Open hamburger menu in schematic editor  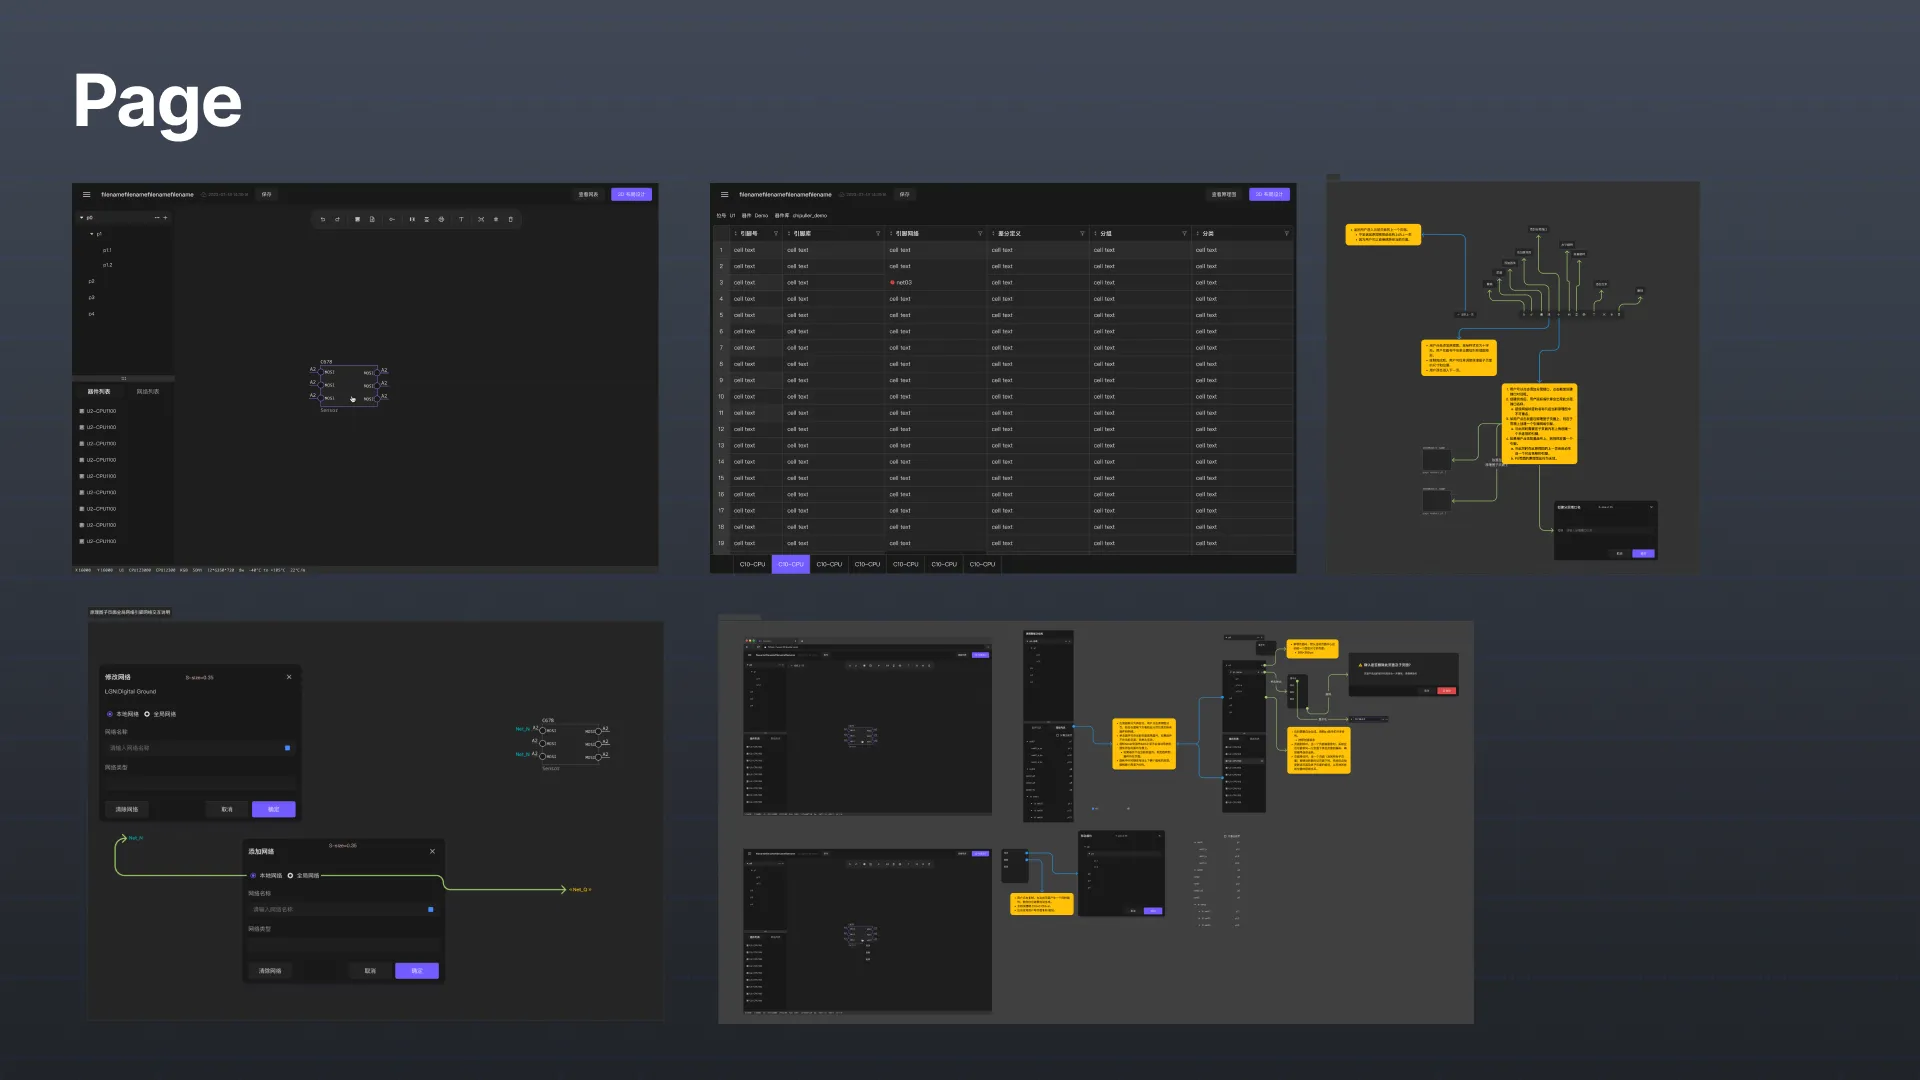point(87,195)
